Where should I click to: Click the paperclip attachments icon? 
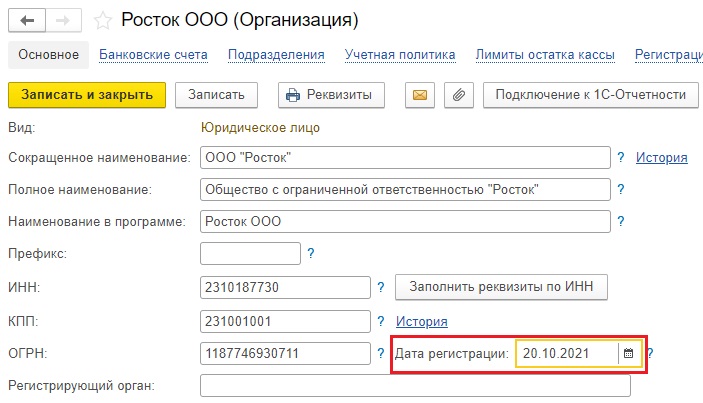click(x=459, y=95)
